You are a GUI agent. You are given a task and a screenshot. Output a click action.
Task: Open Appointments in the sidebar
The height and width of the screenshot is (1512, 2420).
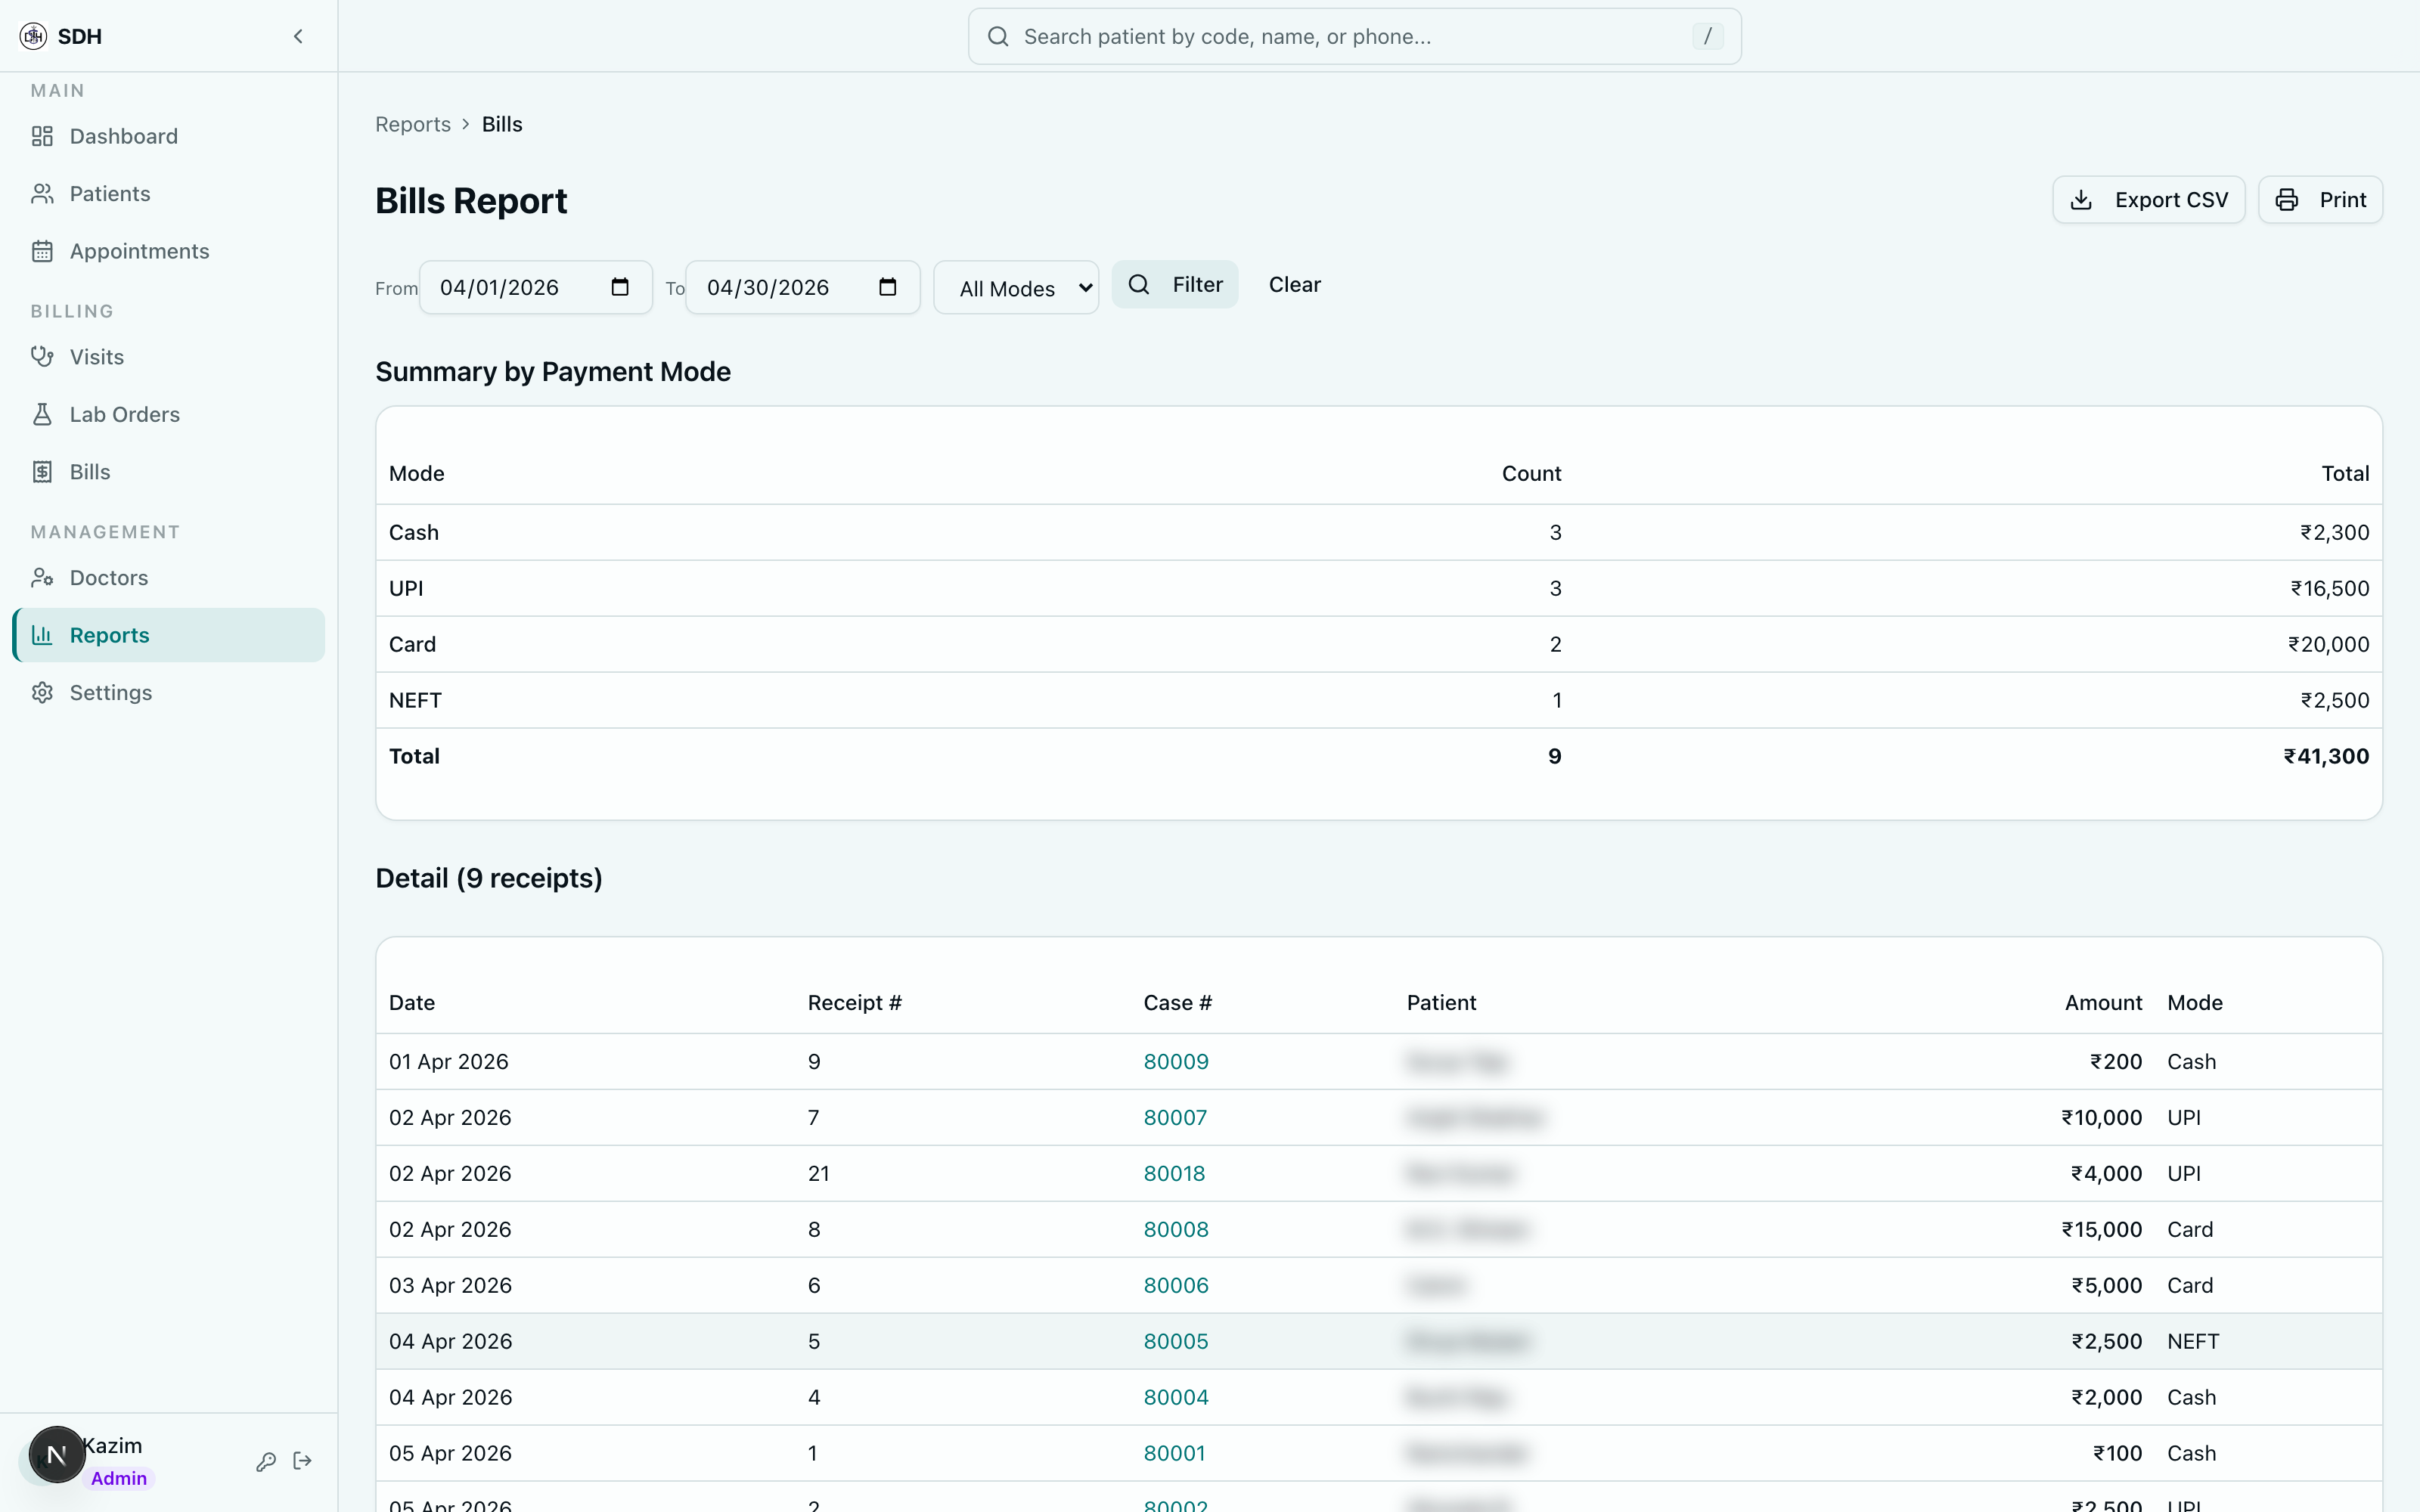pyautogui.click(x=168, y=251)
